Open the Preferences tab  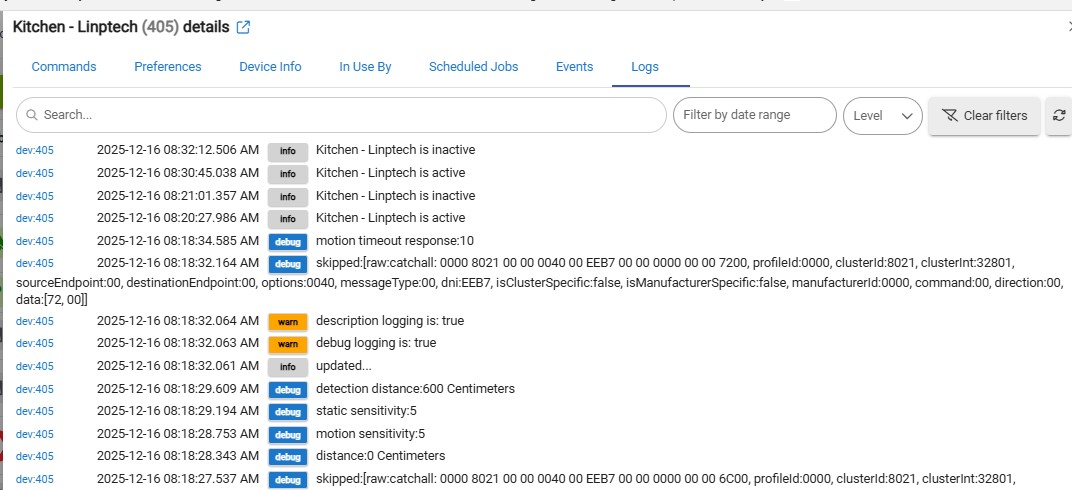point(168,67)
